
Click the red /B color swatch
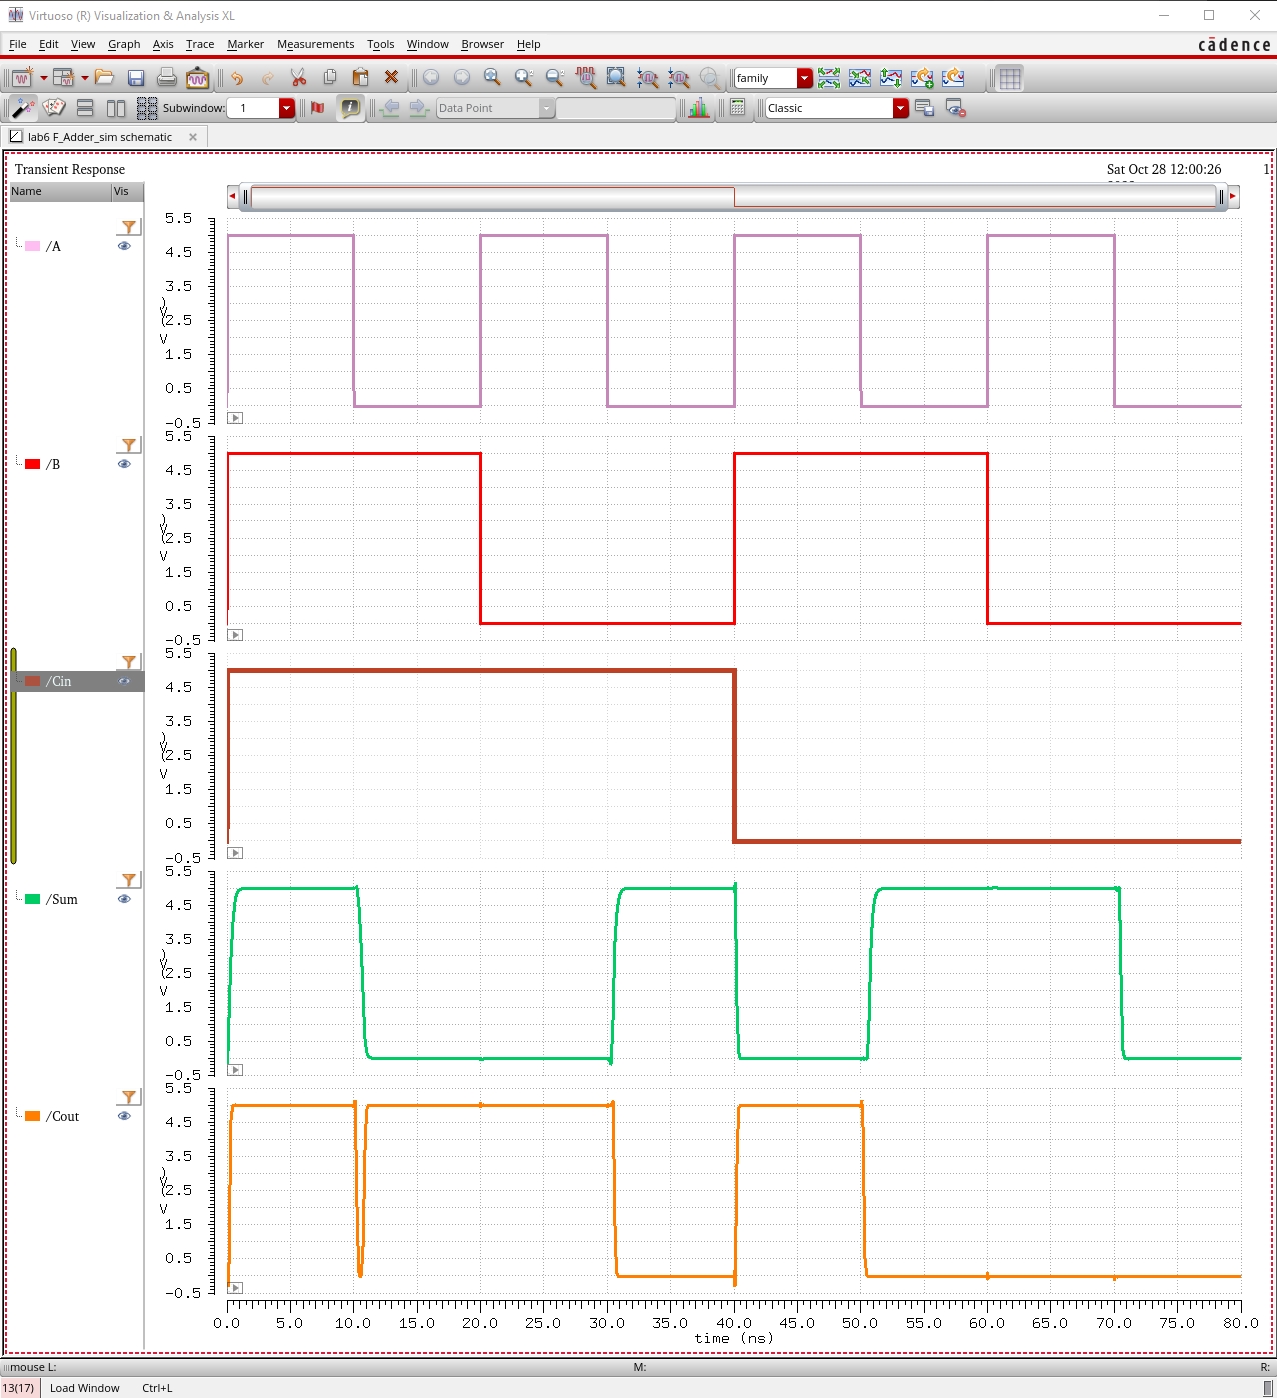pos(33,464)
